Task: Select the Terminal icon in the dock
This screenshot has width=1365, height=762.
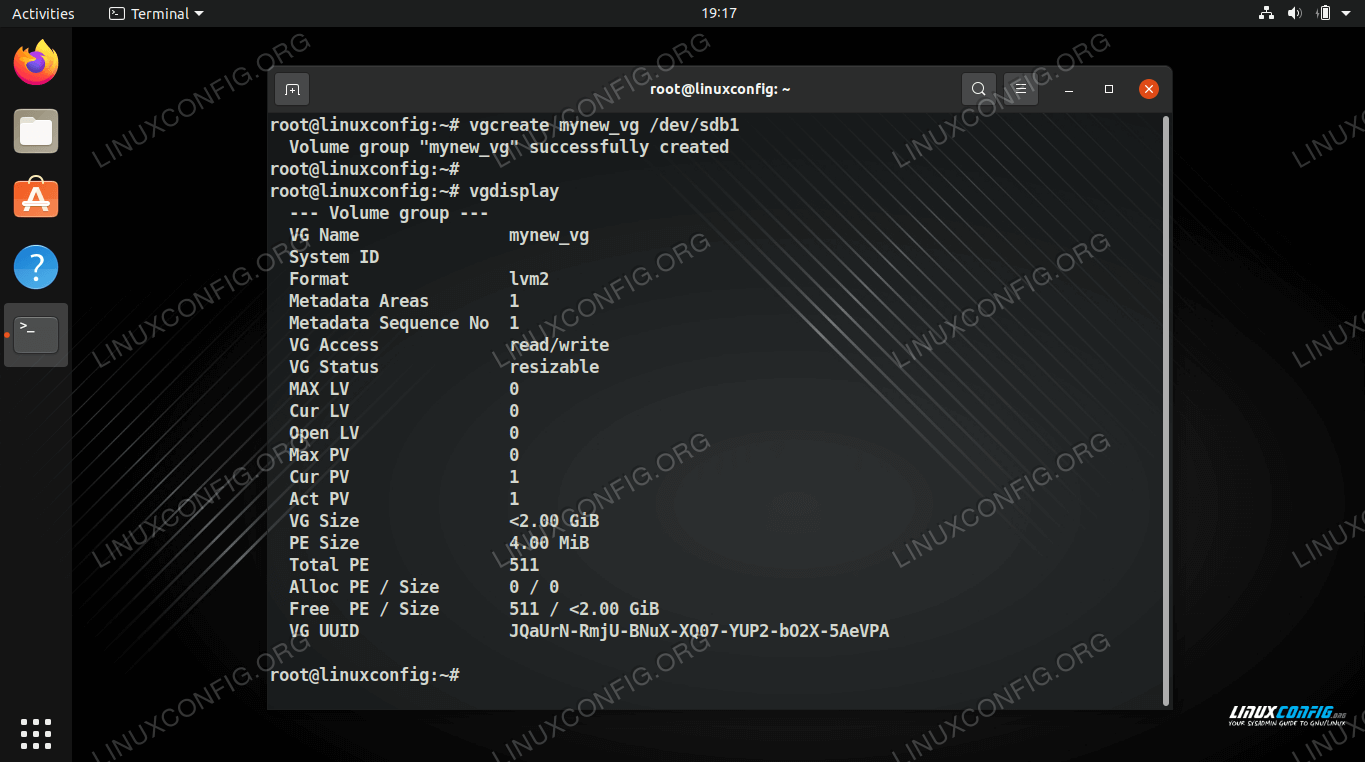Action: pos(36,335)
